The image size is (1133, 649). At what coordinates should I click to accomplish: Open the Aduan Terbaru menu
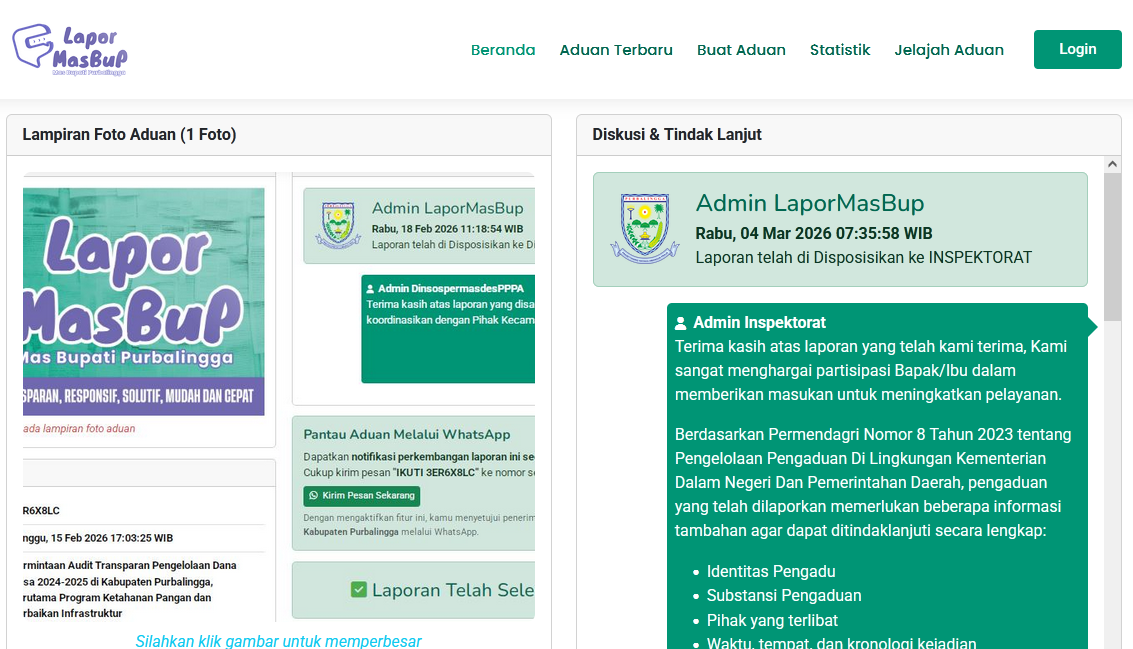tap(616, 50)
